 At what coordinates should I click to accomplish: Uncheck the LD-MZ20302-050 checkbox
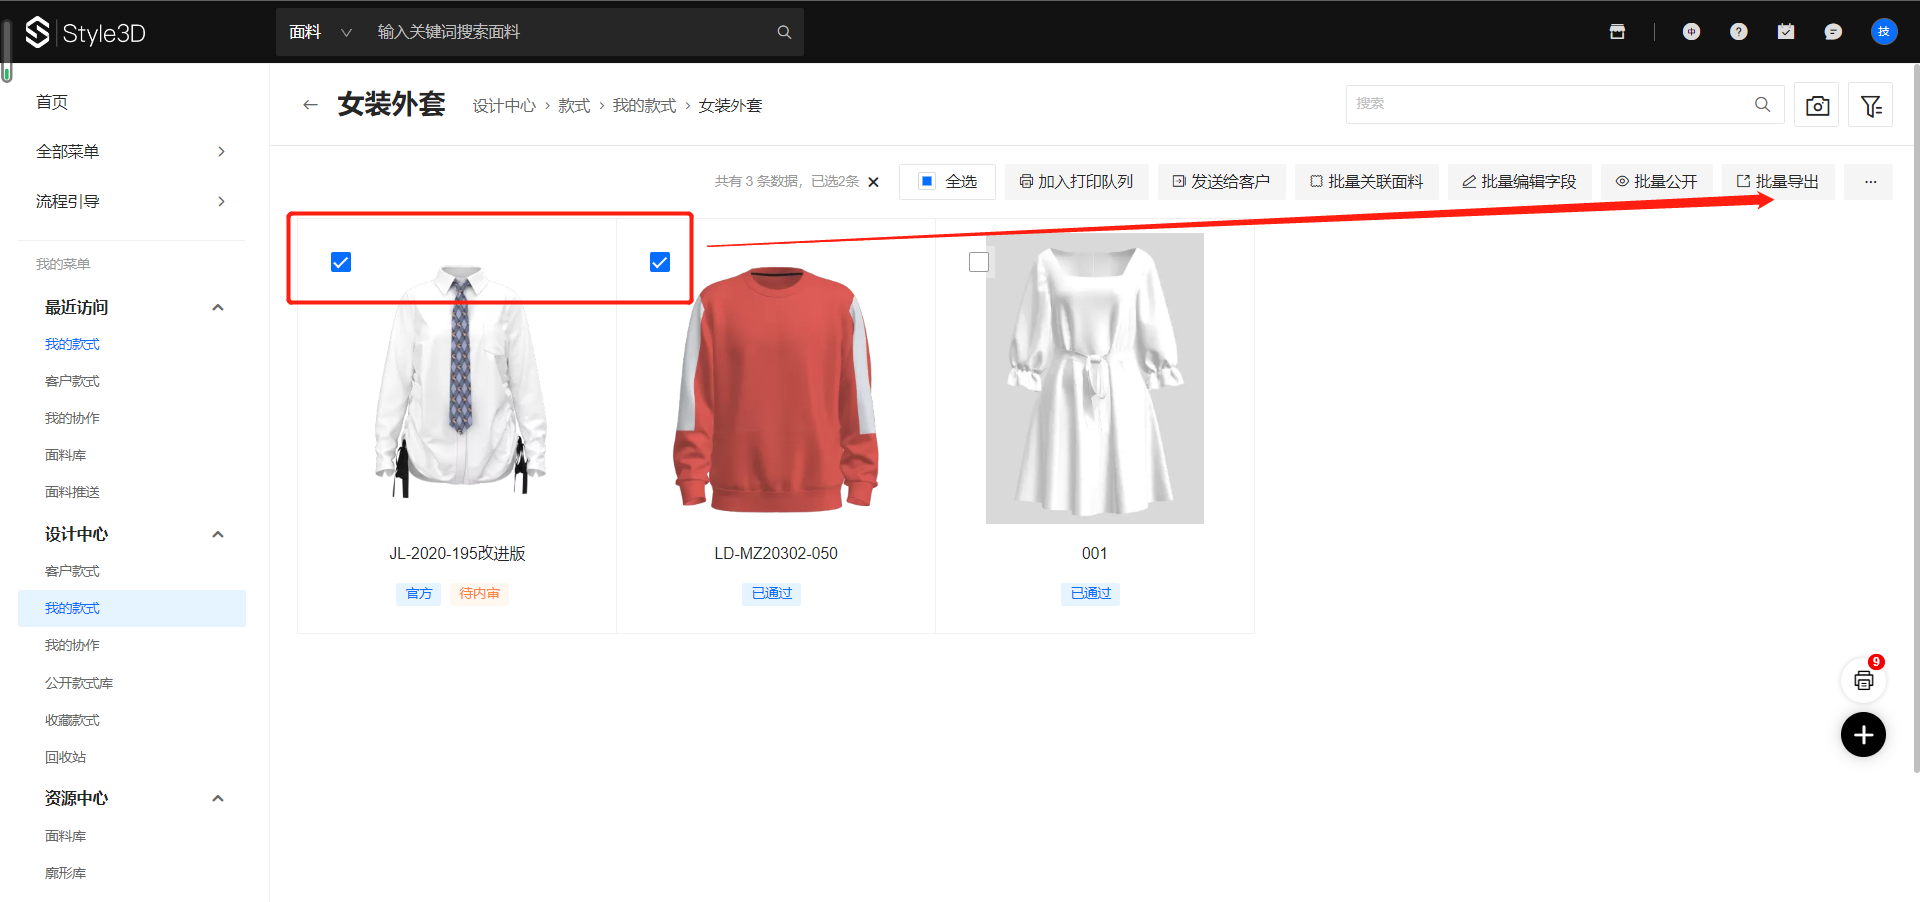pos(660,262)
